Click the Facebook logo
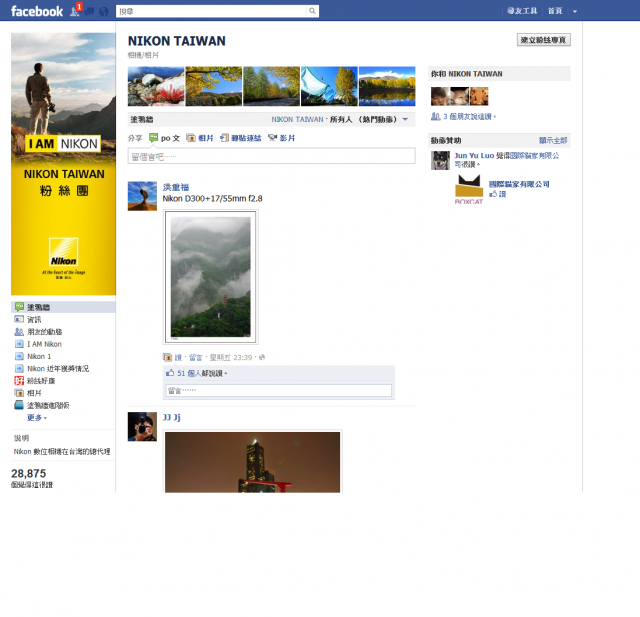The height and width of the screenshot is (617, 640). pyautogui.click(x=37, y=11)
